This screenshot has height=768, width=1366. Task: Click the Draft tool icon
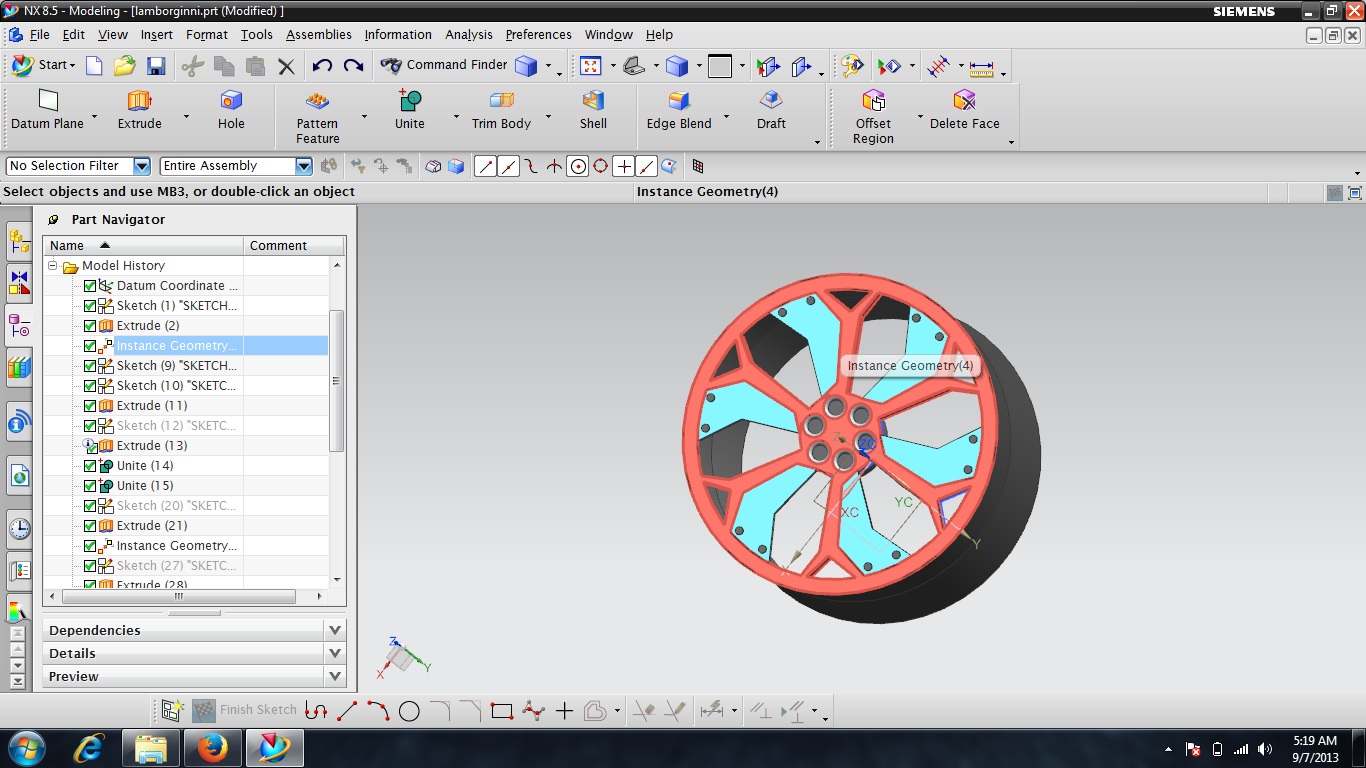[x=771, y=101]
